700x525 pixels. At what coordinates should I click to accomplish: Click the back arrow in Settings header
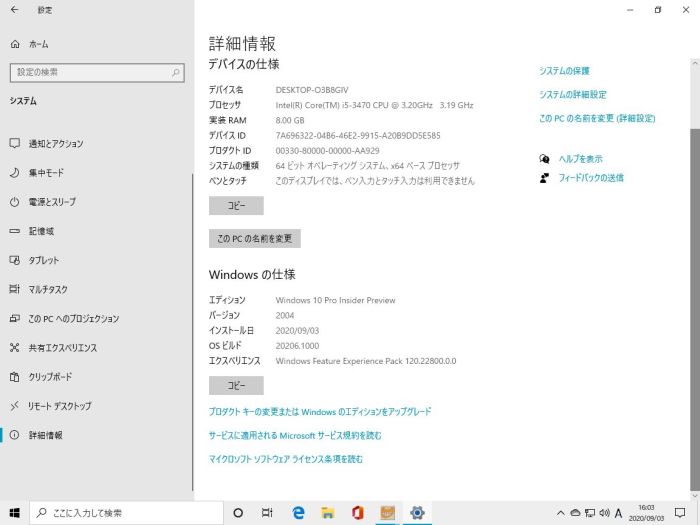[14, 9]
